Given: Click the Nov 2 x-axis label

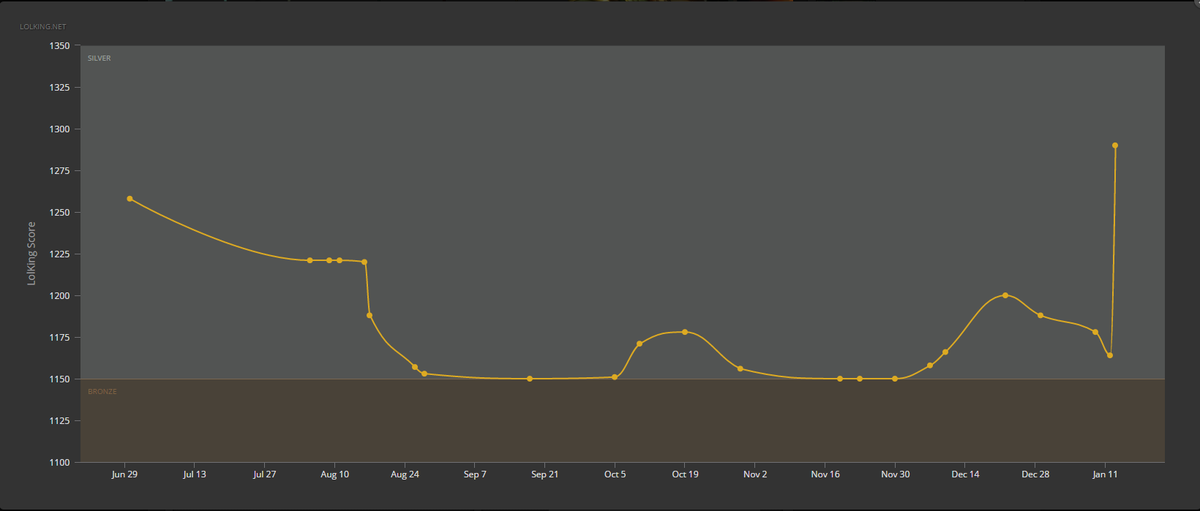Looking at the screenshot, I should (x=755, y=474).
